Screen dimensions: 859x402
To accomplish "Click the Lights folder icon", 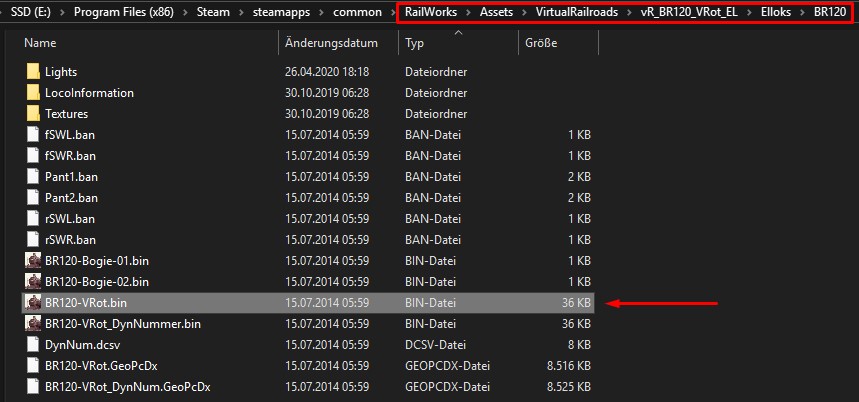I will pos(33,72).
